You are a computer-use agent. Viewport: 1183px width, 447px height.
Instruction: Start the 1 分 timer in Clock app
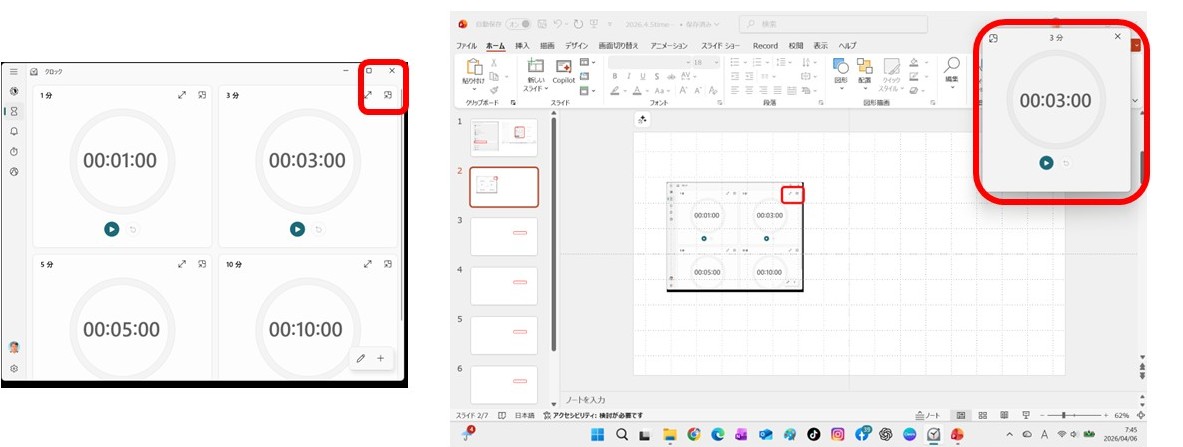[111, 229]
